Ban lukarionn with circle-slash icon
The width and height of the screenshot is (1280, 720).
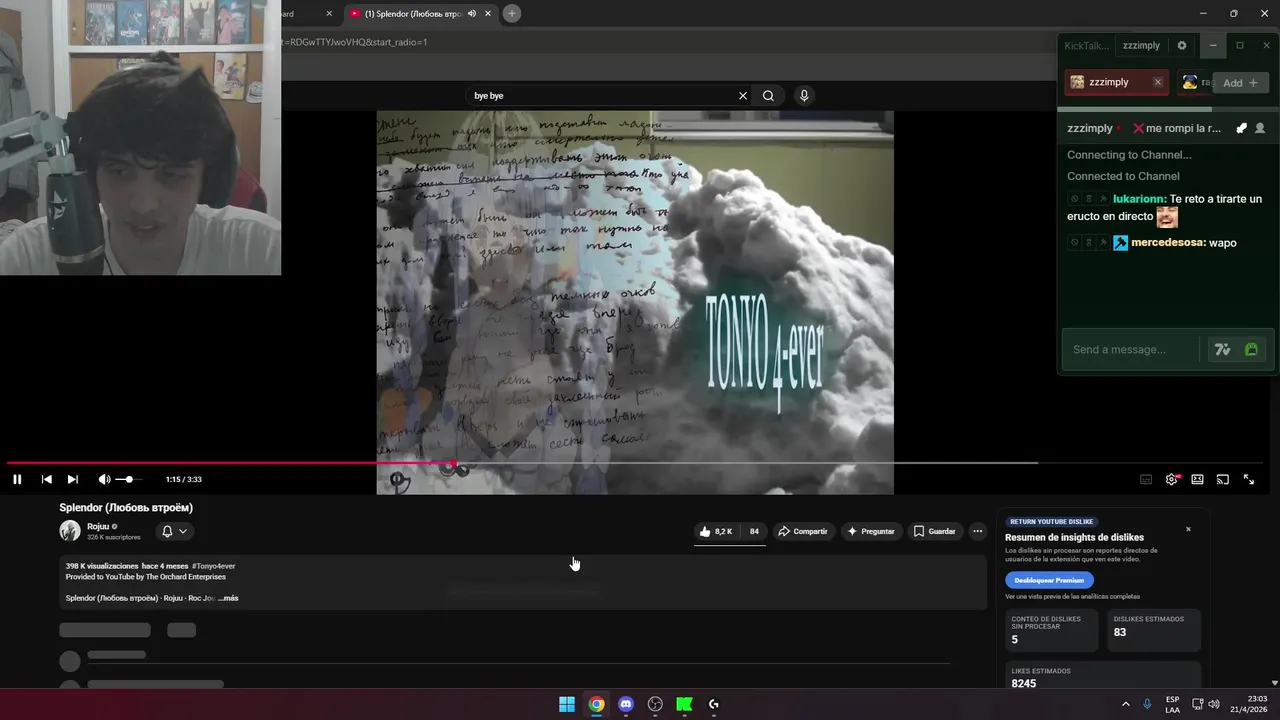pyautogui.click(x=1074, y=199)
